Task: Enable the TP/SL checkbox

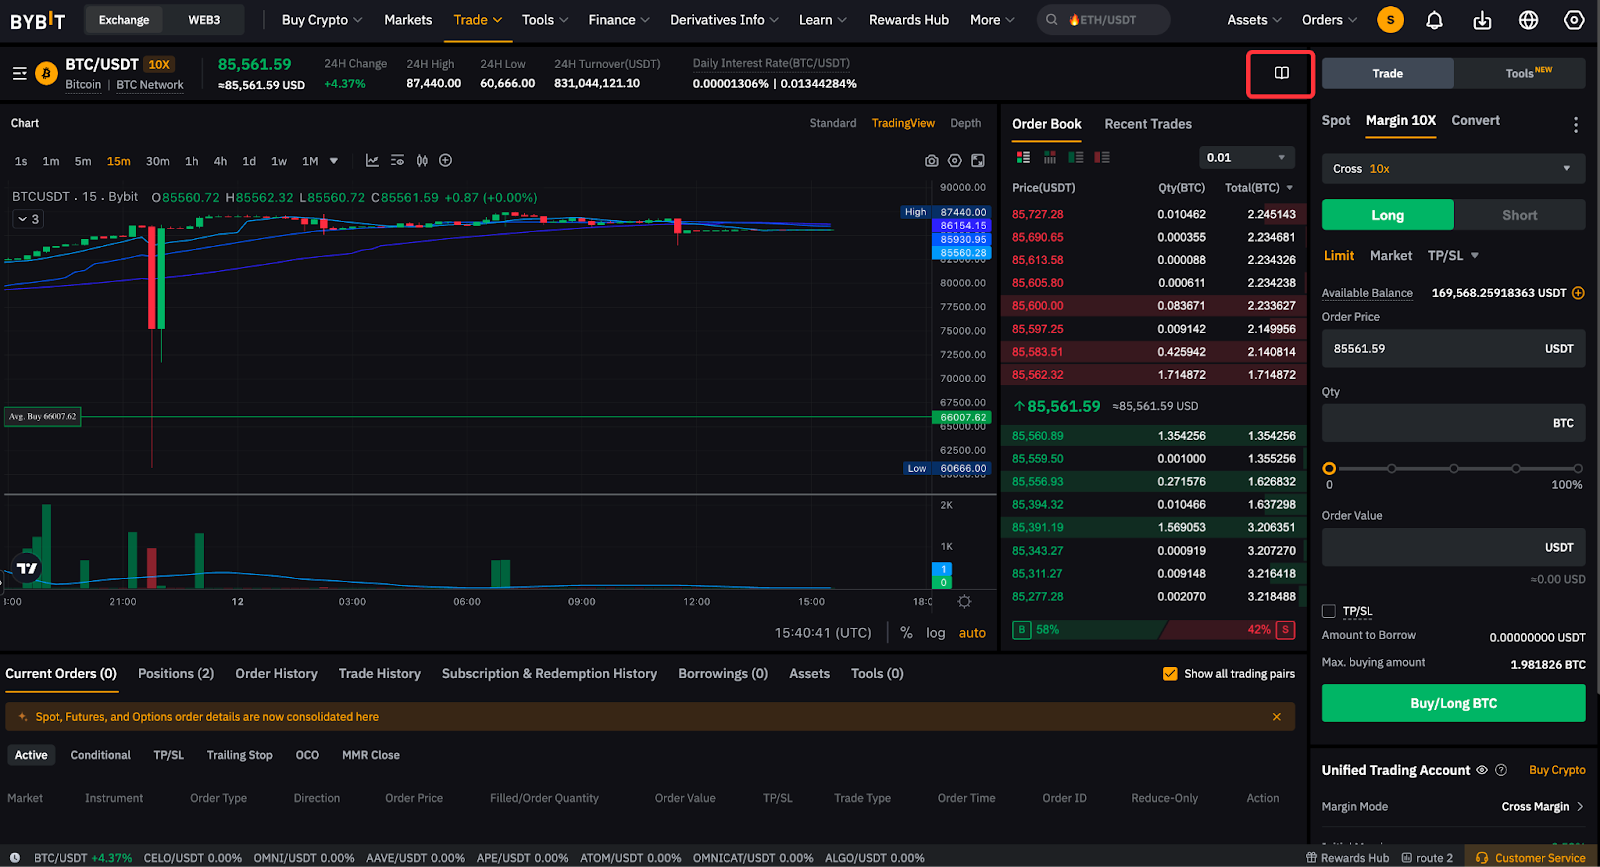Action: tap(1329, 611)
